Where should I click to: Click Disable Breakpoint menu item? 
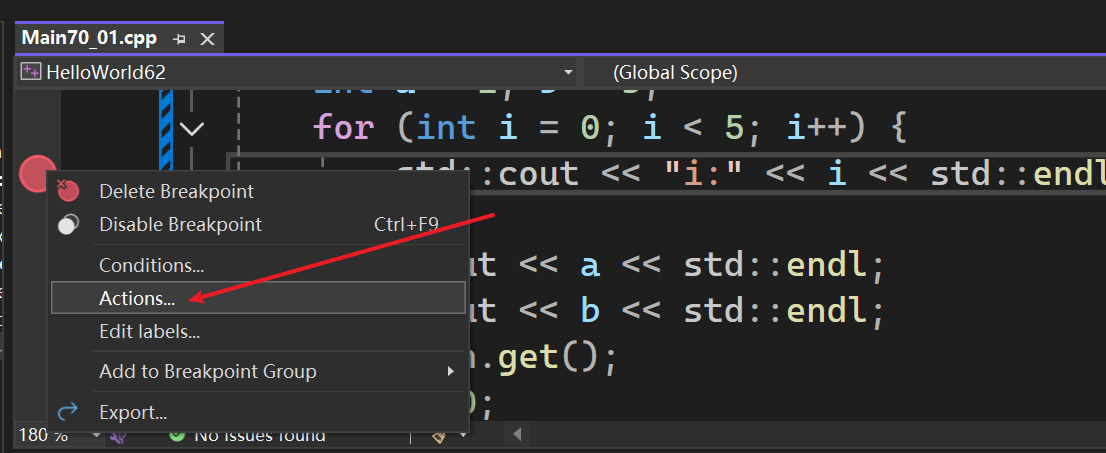point(180,225)
